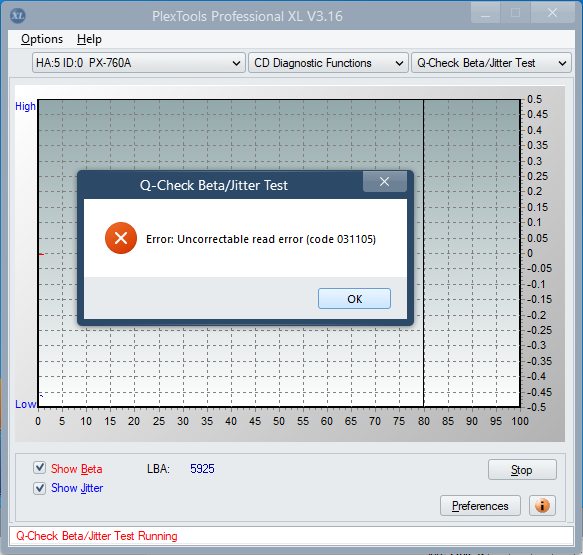The image size is (583, 555).
Task: Open the Q-Check Beta/Jitter Test dropdown
Action: pos(491,63)
